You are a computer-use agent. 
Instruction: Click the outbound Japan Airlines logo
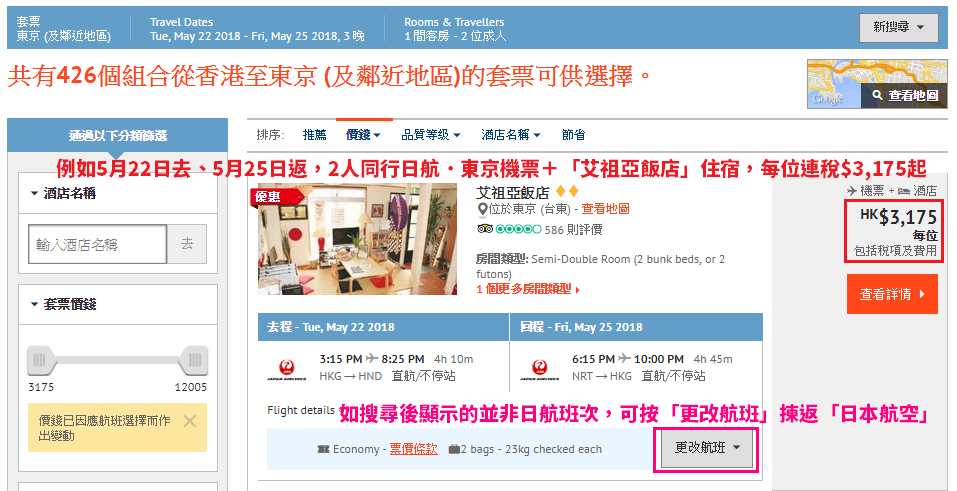tap(286, 369)
